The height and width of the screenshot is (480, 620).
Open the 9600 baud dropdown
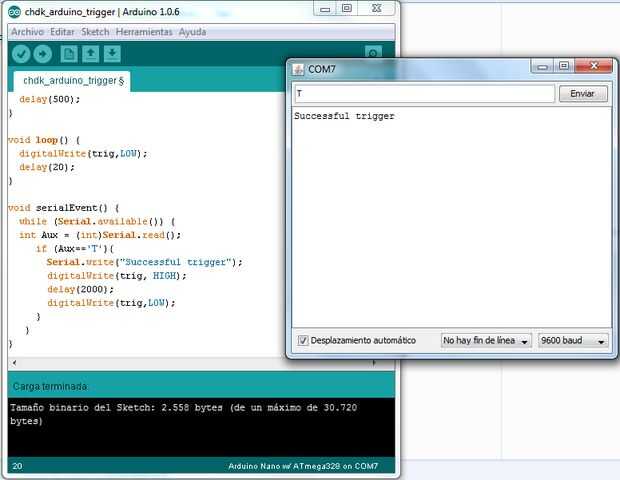point(573,340)
